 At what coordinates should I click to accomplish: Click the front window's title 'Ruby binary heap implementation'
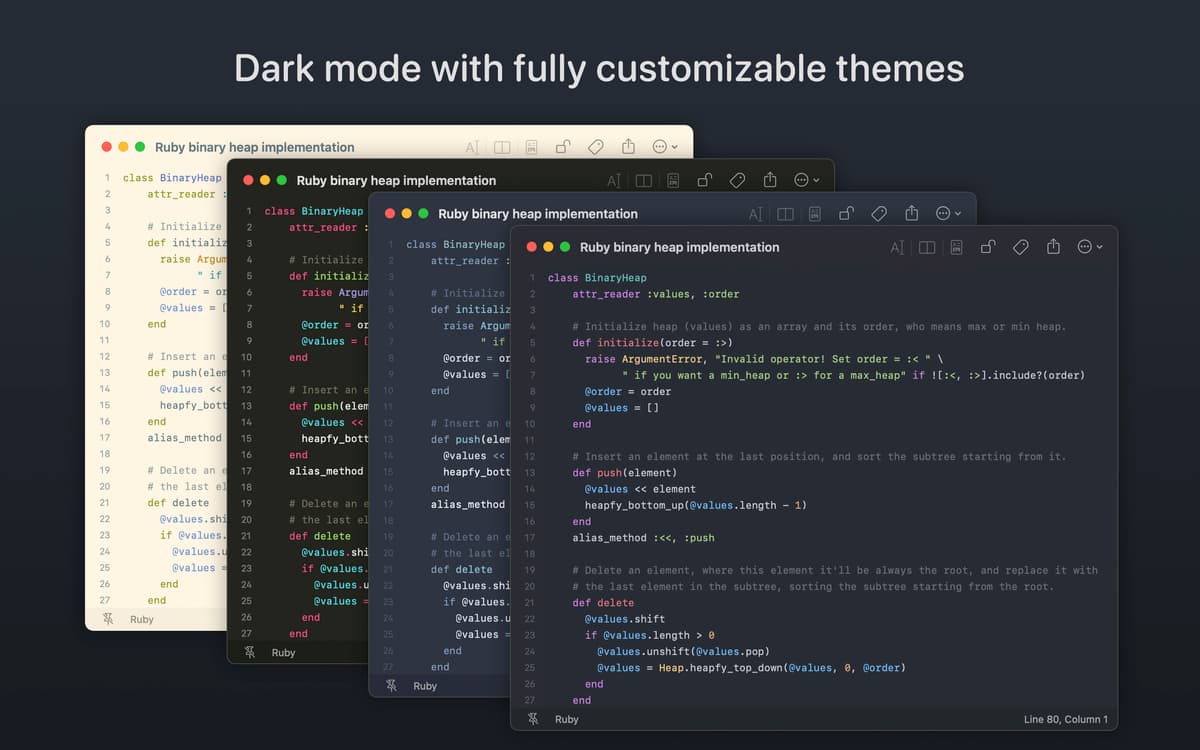pyautogui.click(x=679, y=247)
